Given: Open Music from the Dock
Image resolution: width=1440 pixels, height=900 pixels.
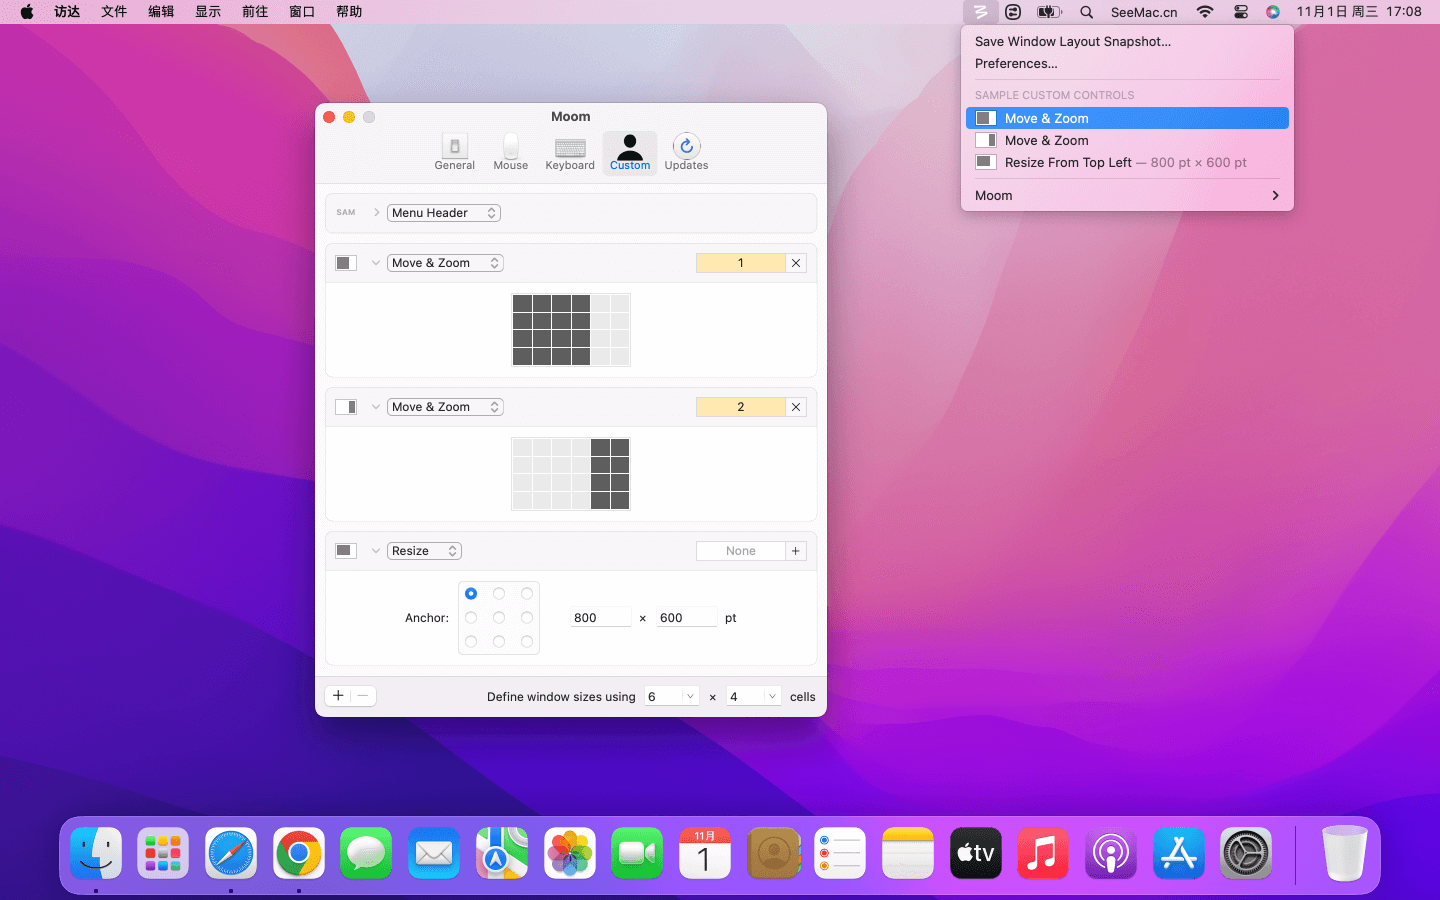Looking at the screenshot, I should (1043, 853).
